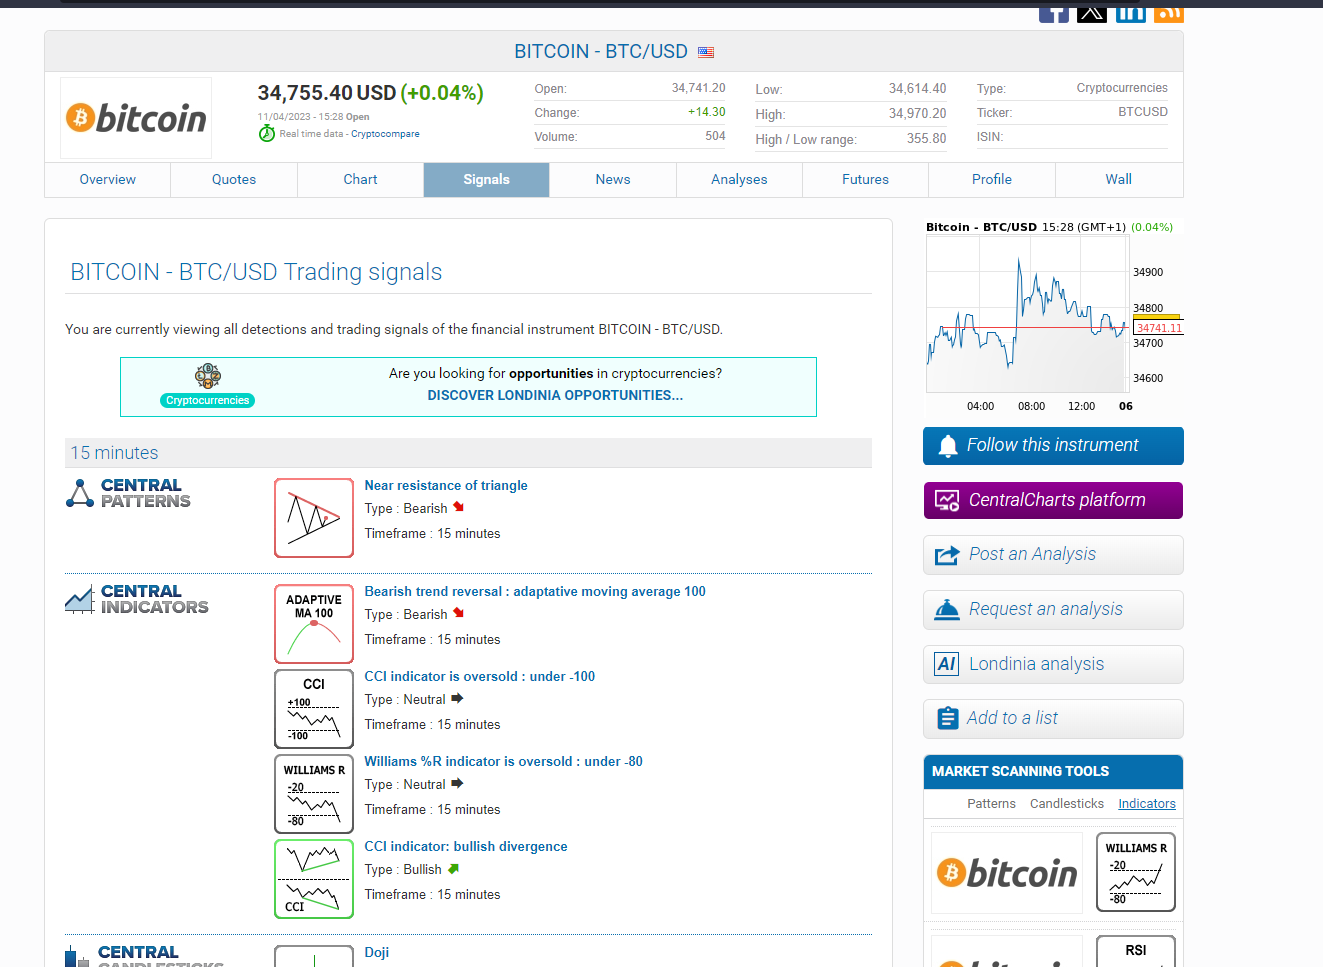Go to the Futures tab
Viewport: 1323px width, 967px height.
[865, 180]
